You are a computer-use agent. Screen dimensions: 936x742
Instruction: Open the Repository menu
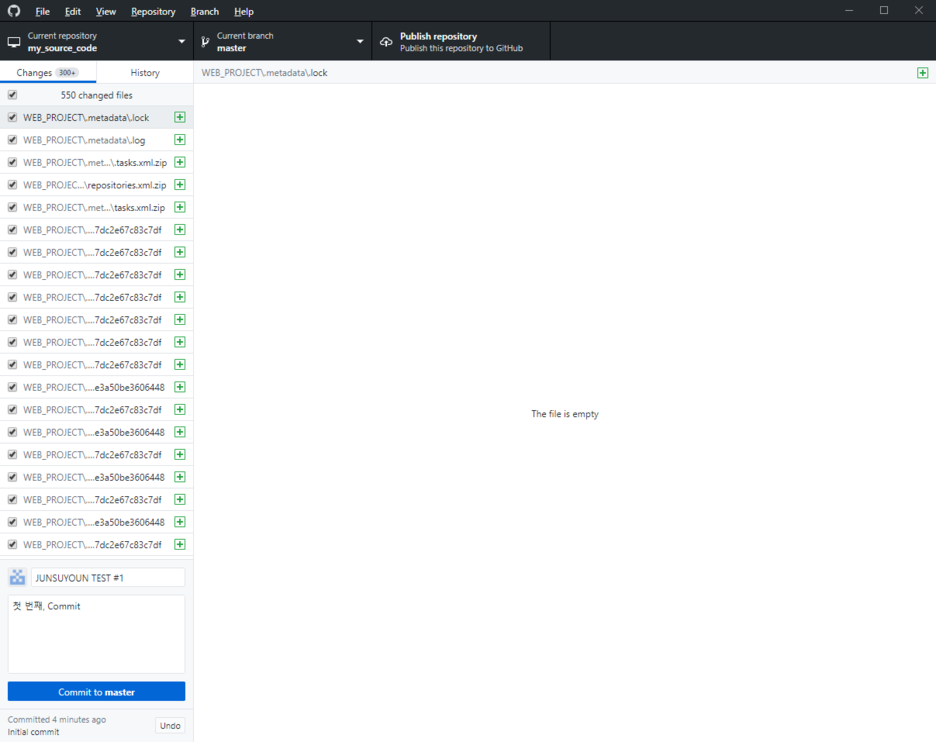tap(152, 11)
